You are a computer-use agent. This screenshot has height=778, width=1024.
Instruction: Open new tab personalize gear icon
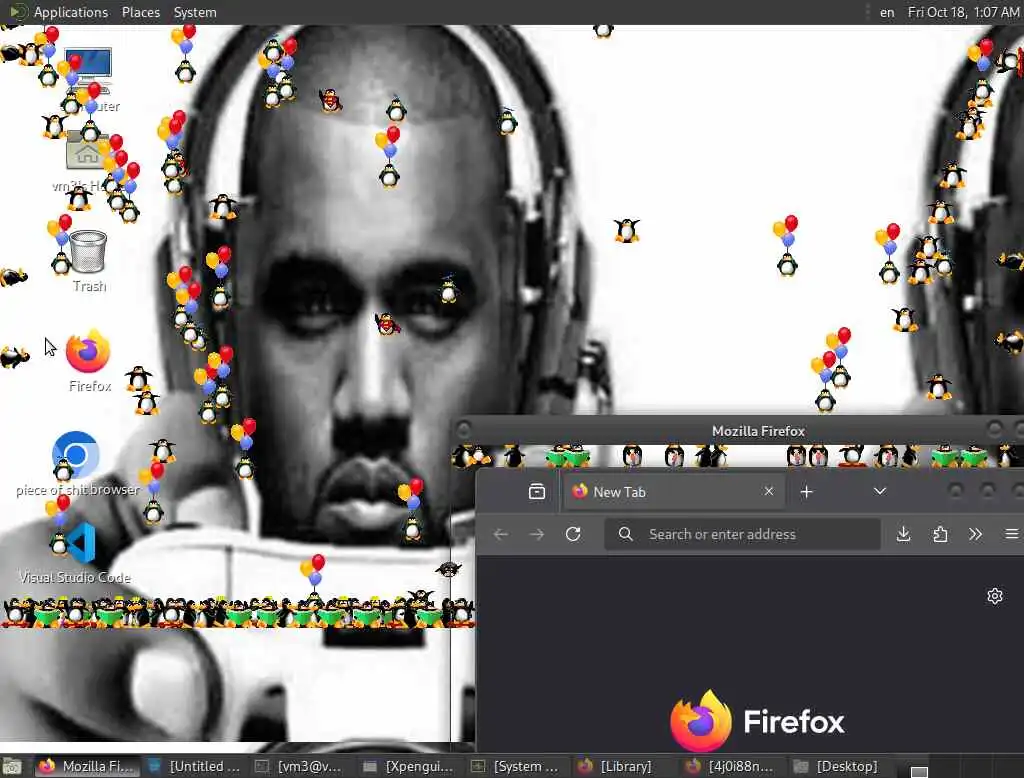(995, 596)
